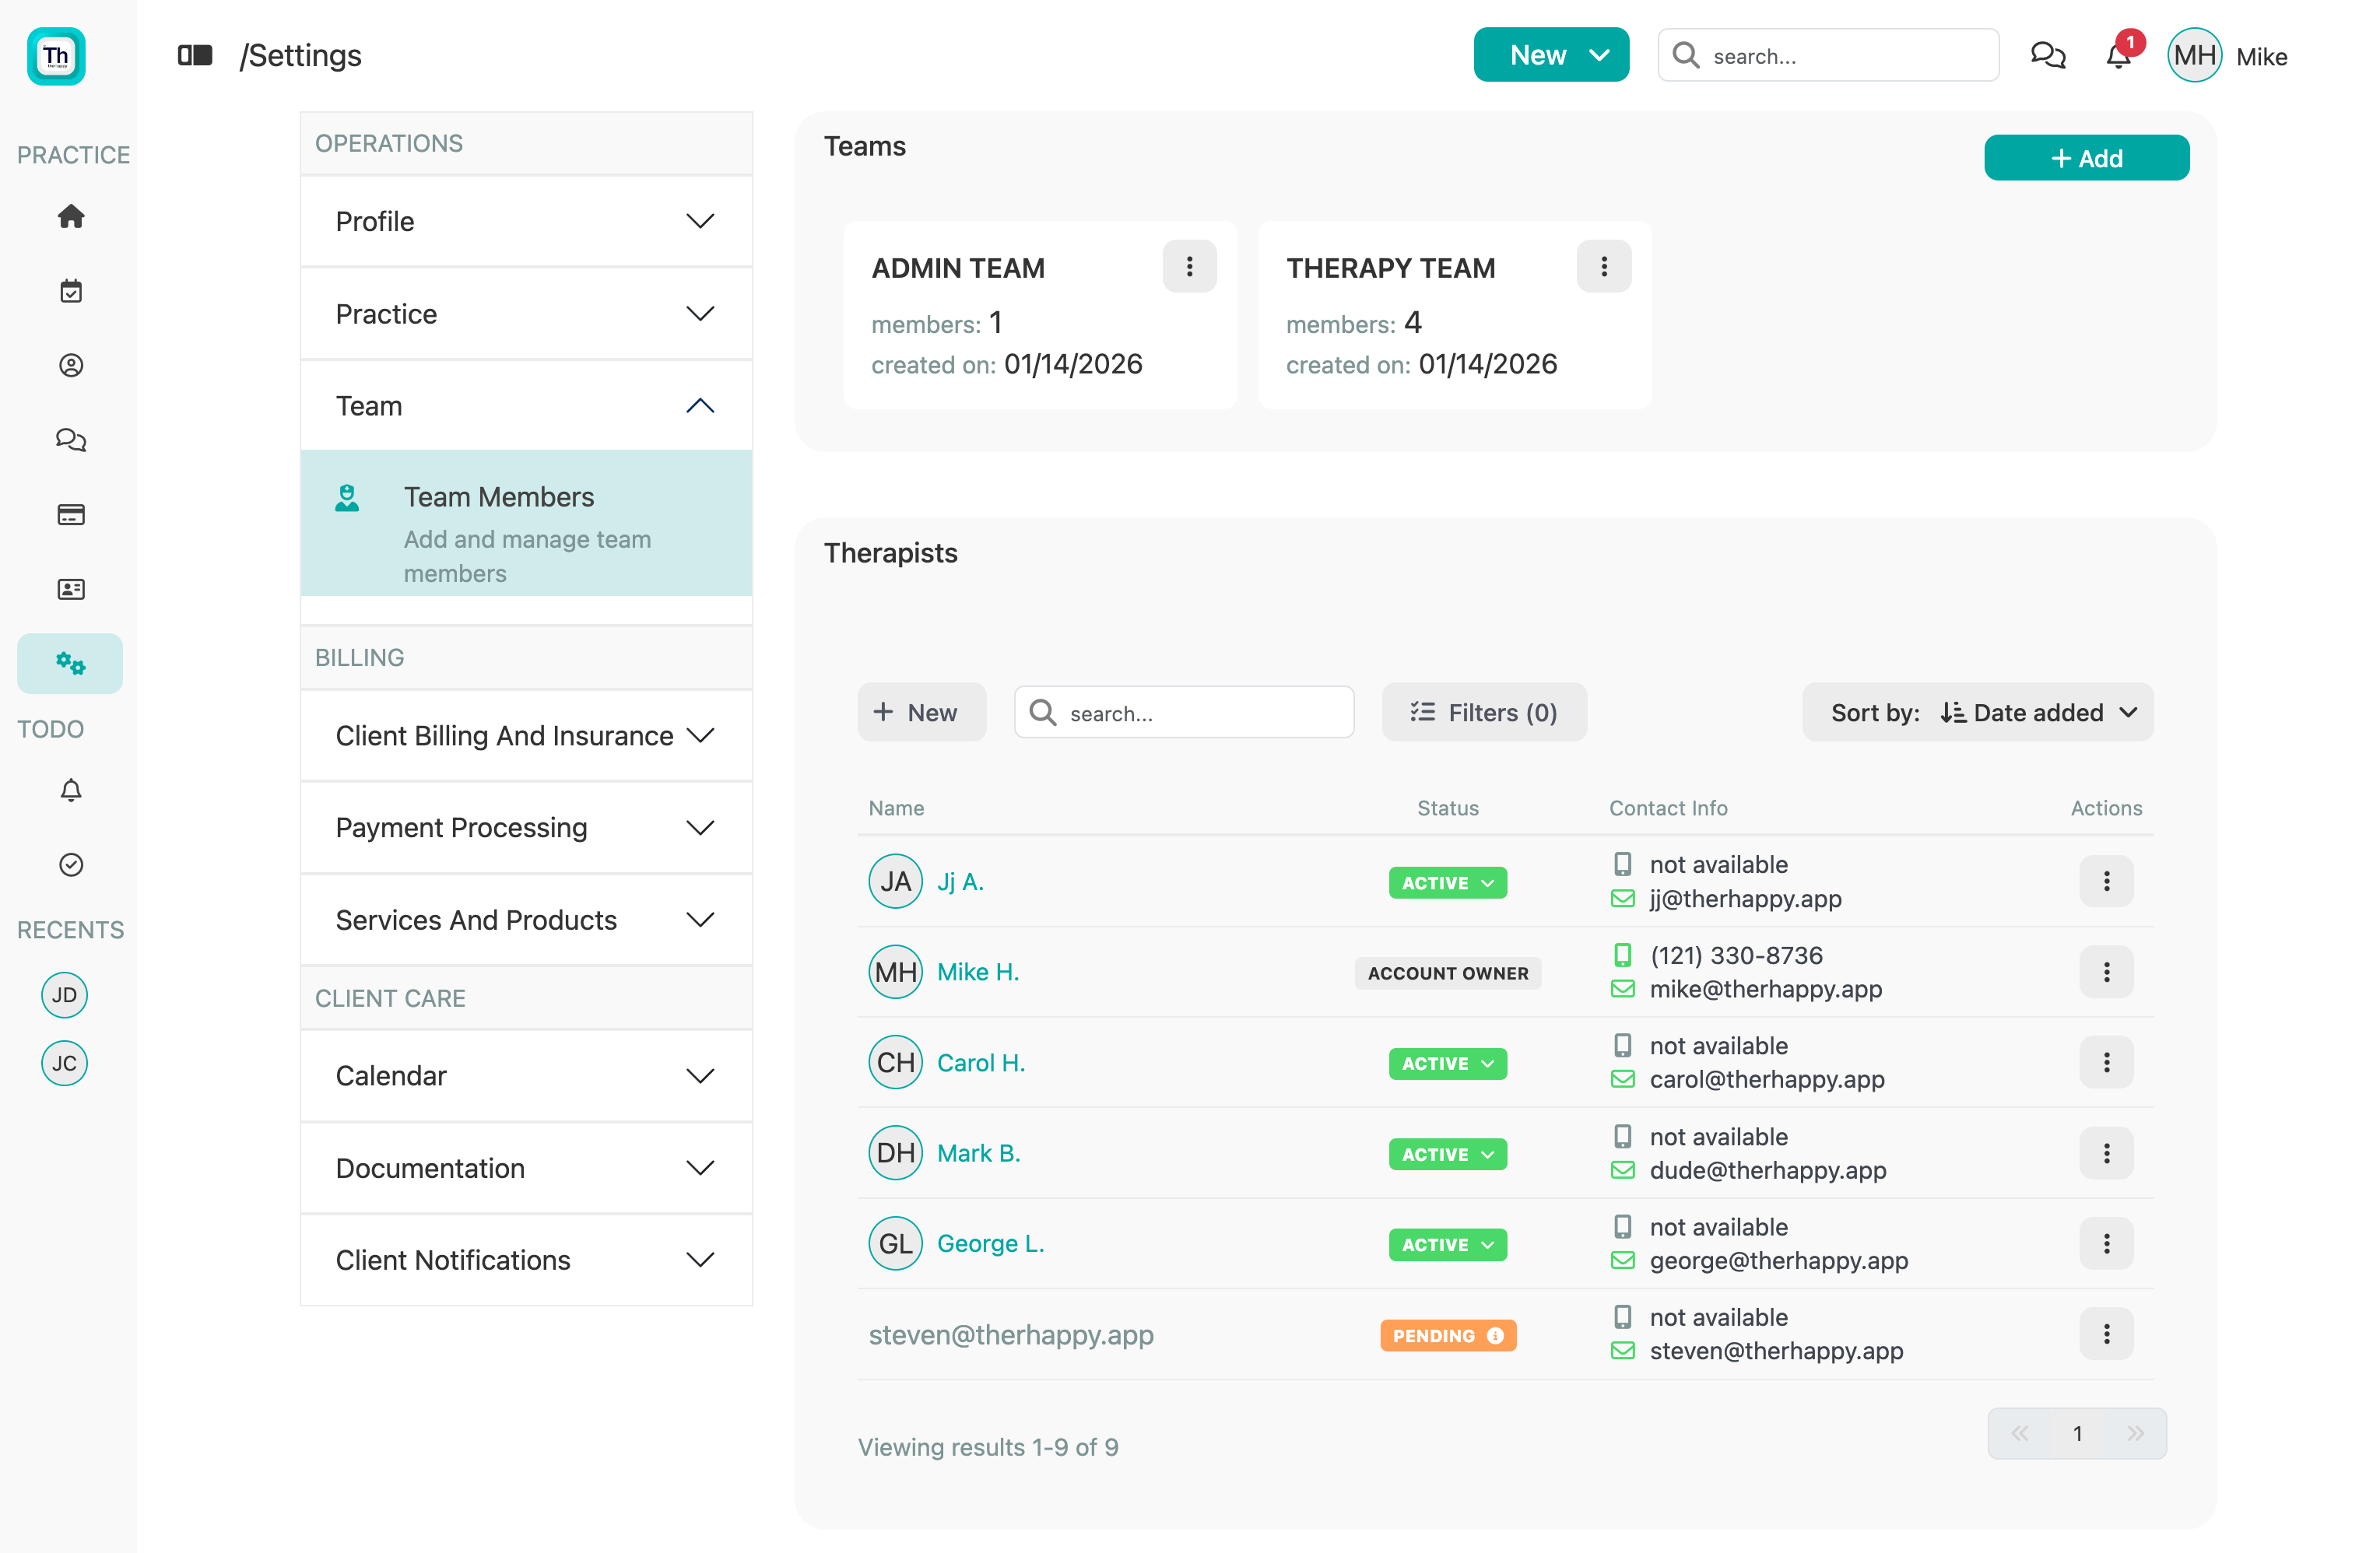Select the billing credit card icon
Viewport: 2380px width, 1553px height.
coord(70,514)
